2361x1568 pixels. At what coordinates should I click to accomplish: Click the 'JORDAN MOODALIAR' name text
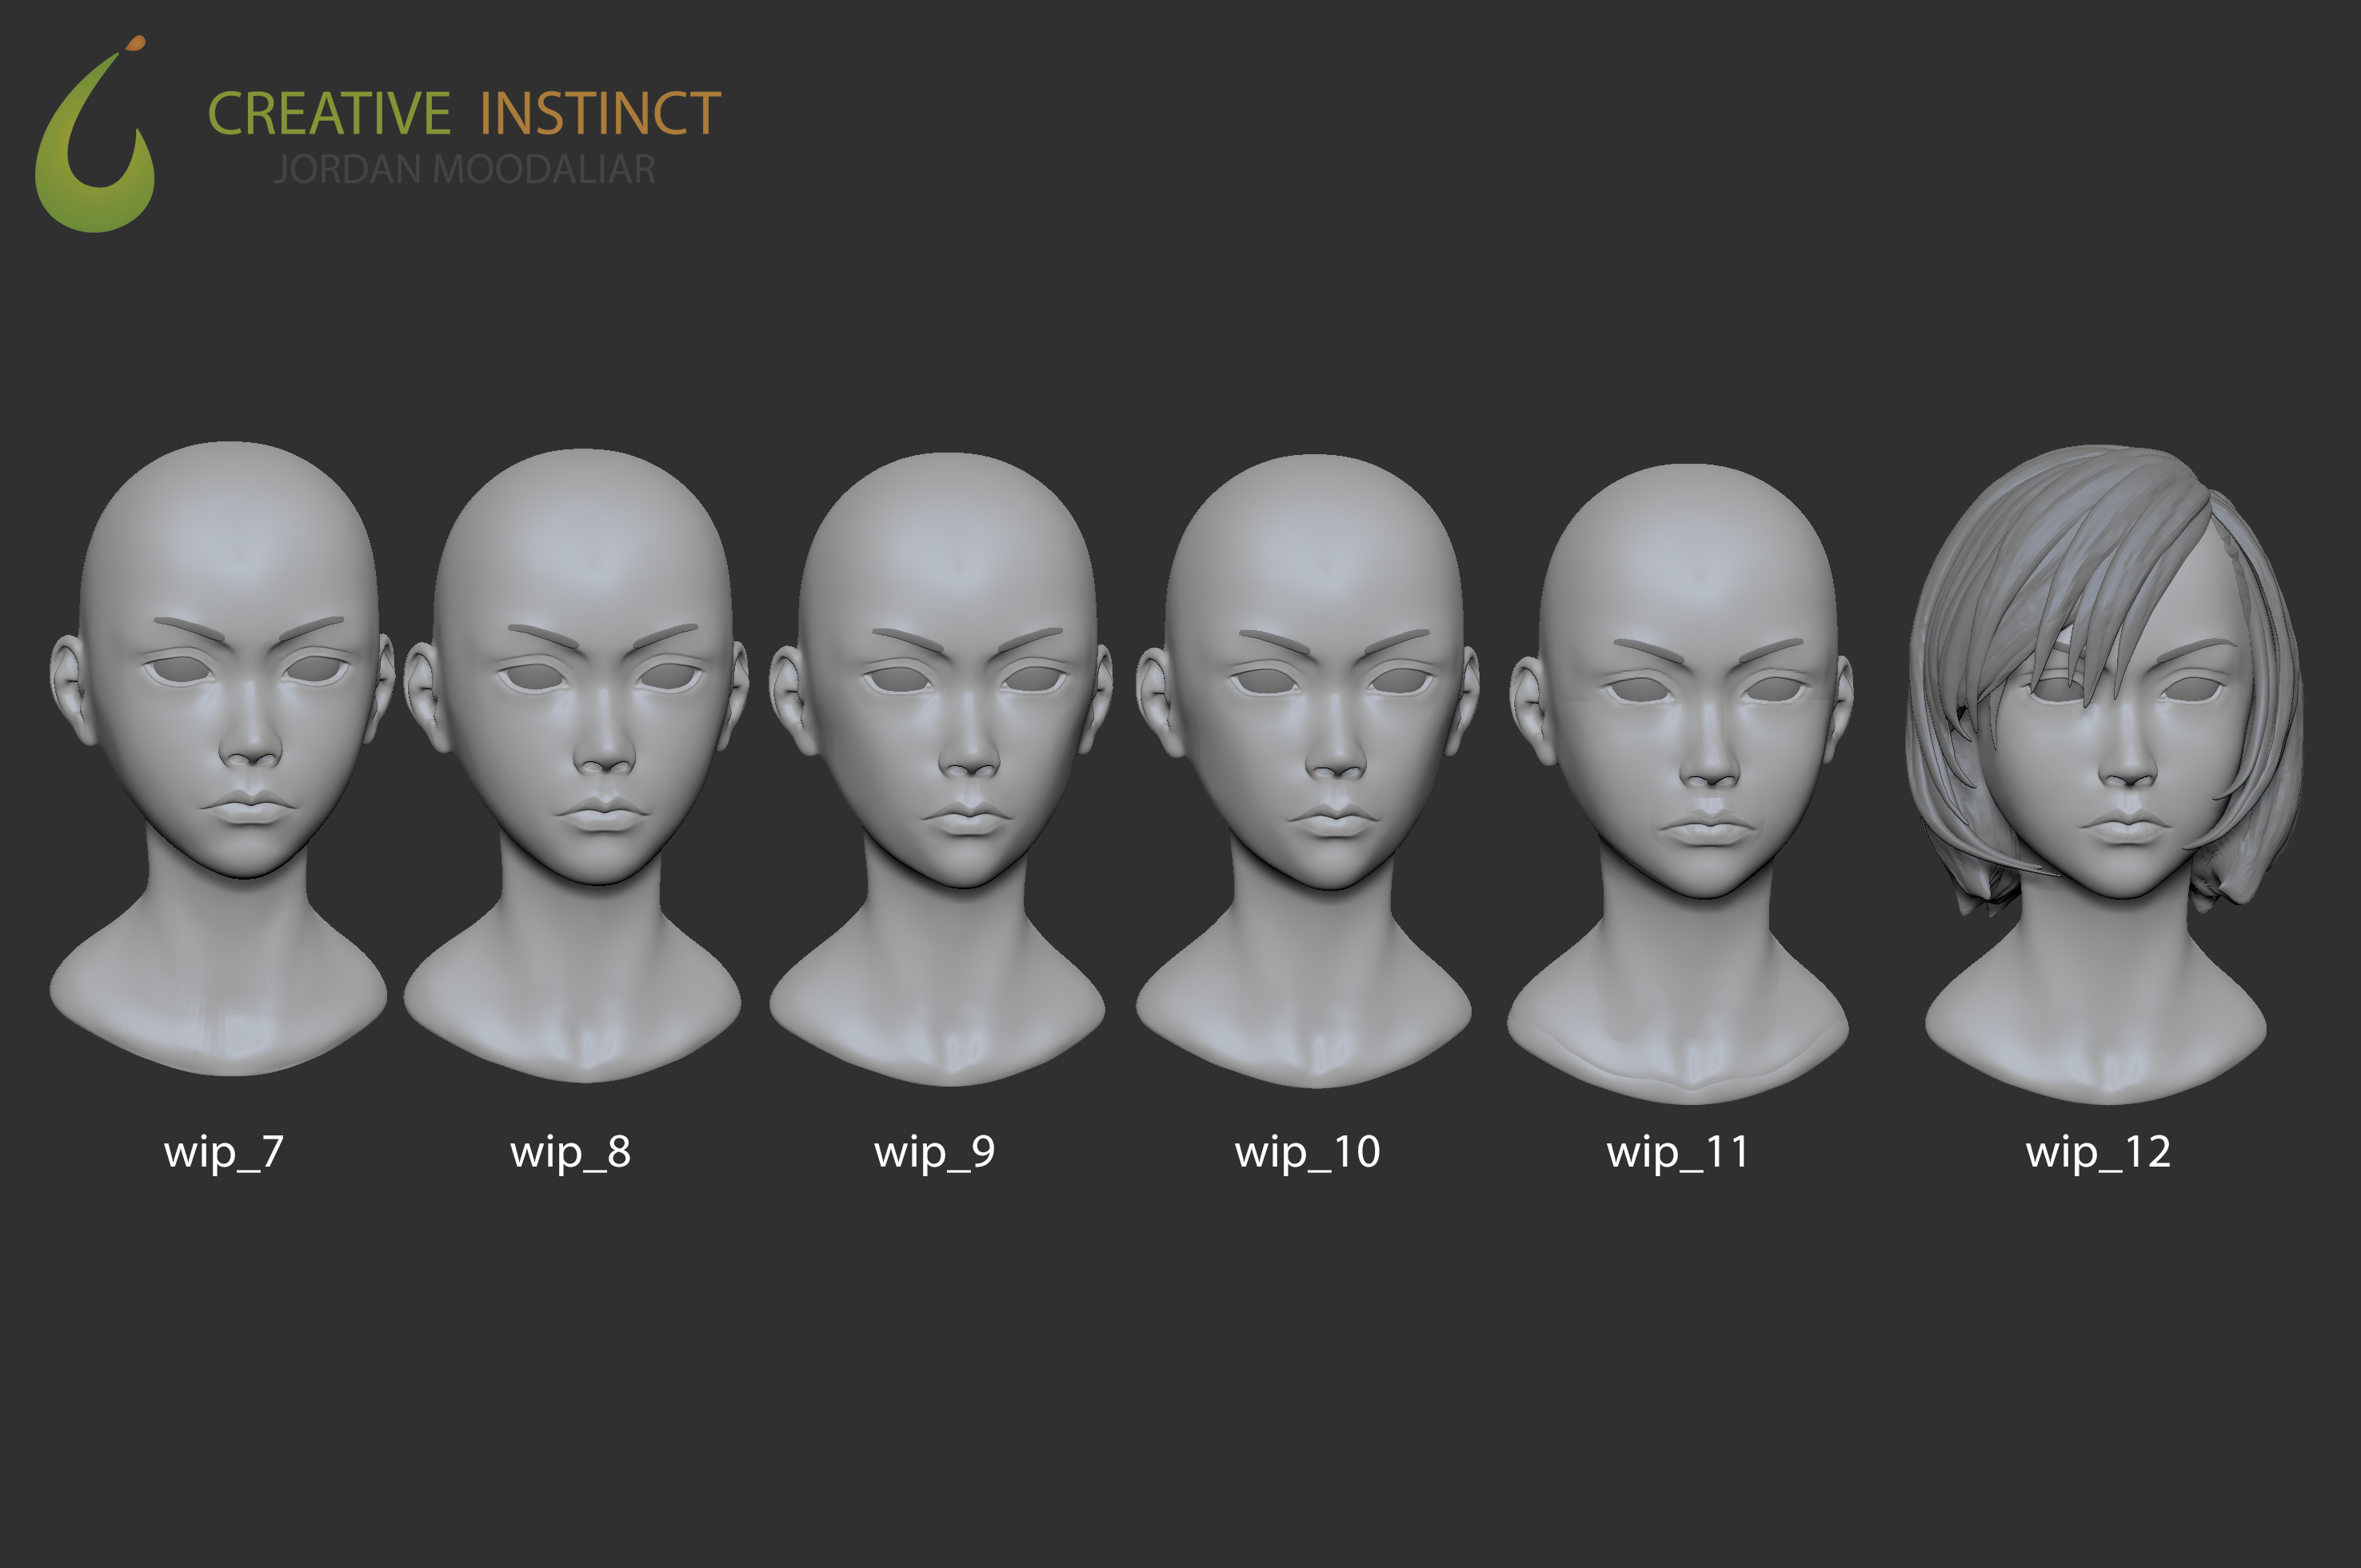pyautogui.click(x=465, y=170)
